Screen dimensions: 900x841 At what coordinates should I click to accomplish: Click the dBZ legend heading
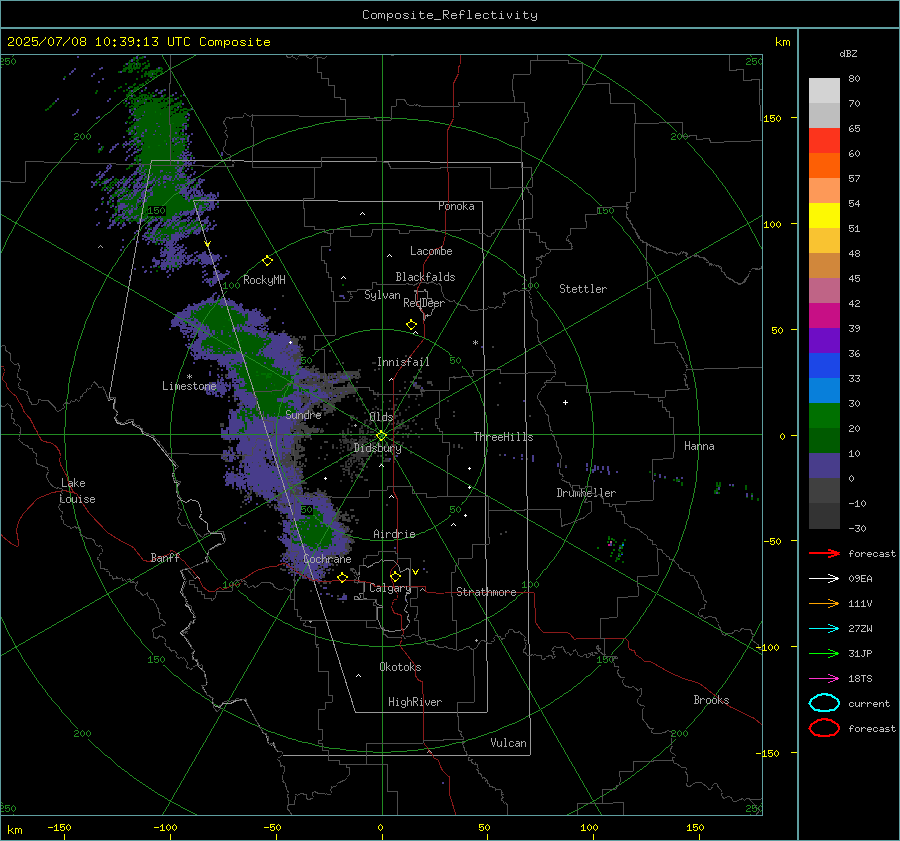(848, 53)
